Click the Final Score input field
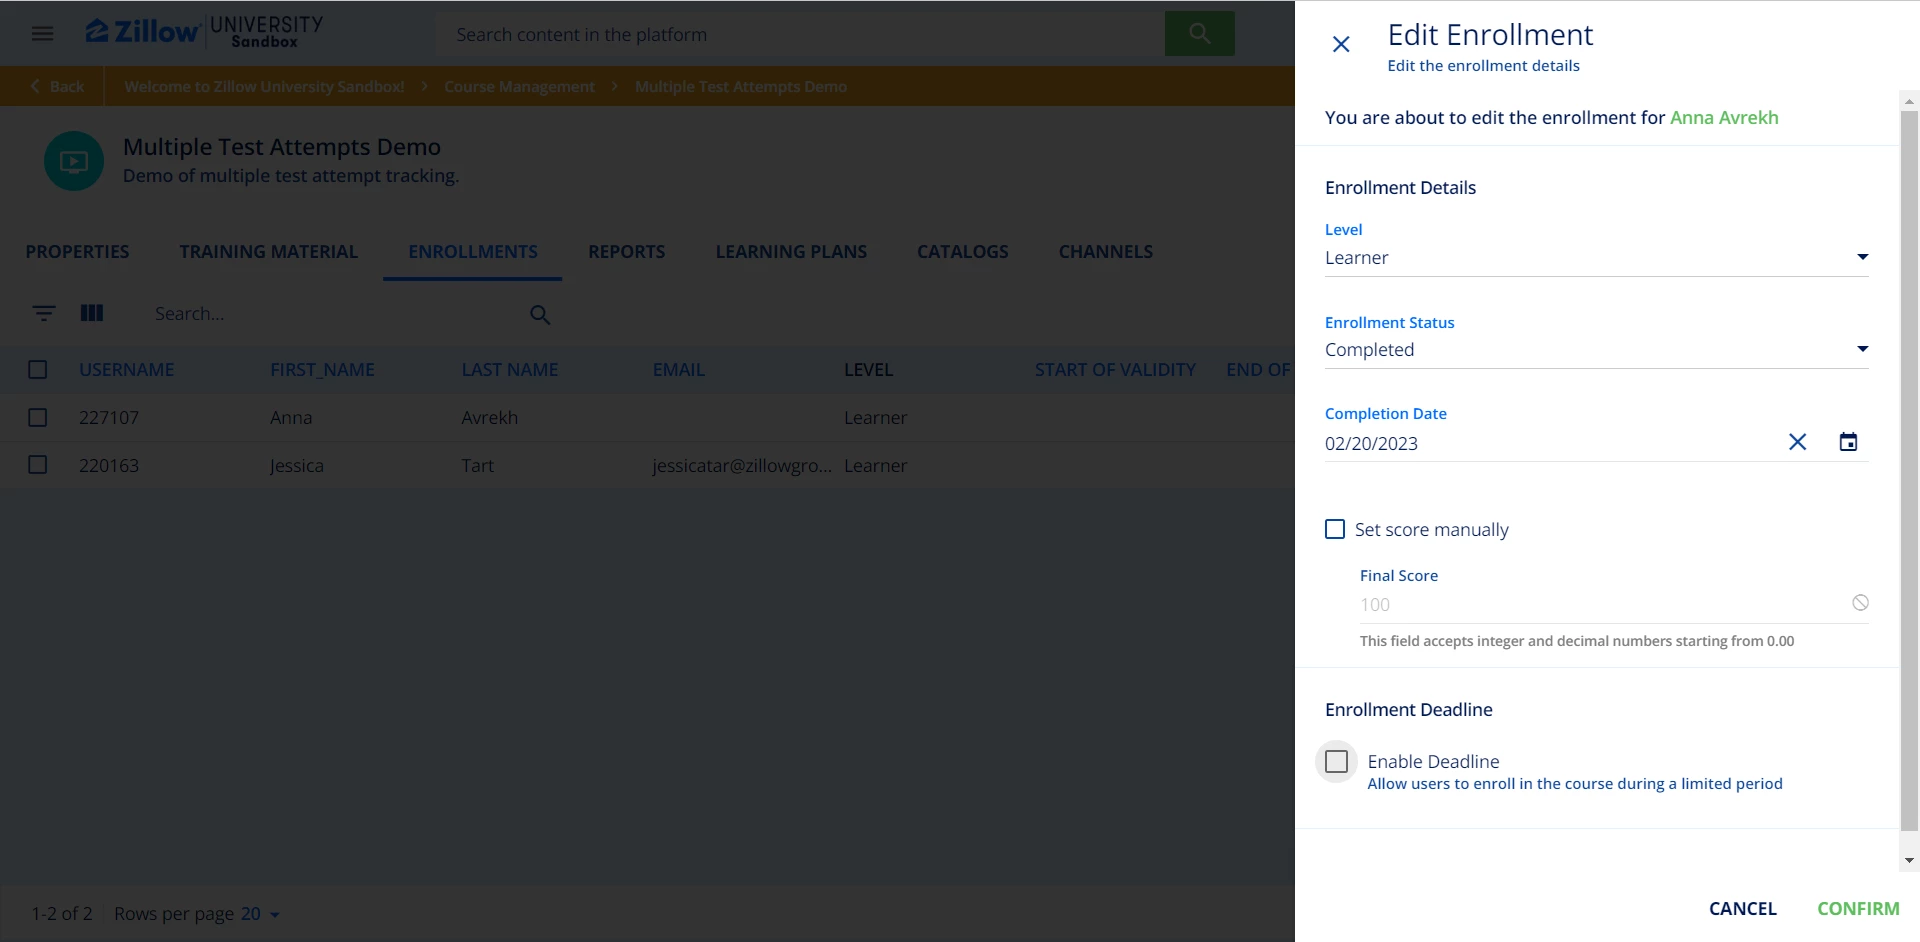Viewport: 1920px width, 942px height. 1600,604
